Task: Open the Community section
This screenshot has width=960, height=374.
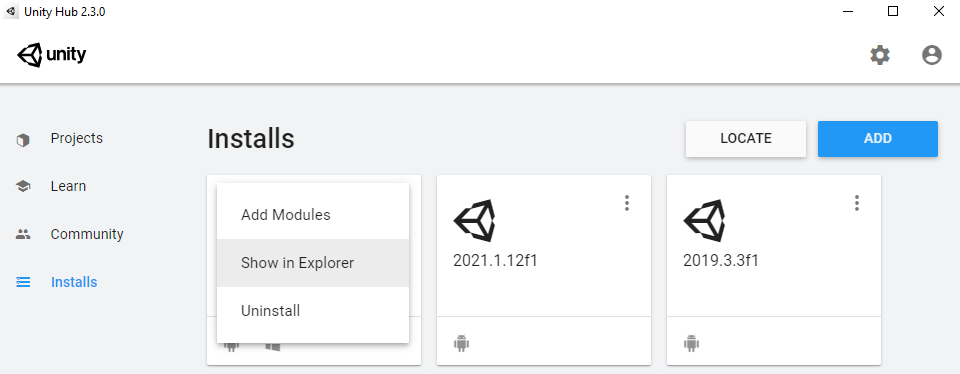Action: [87, 234]
